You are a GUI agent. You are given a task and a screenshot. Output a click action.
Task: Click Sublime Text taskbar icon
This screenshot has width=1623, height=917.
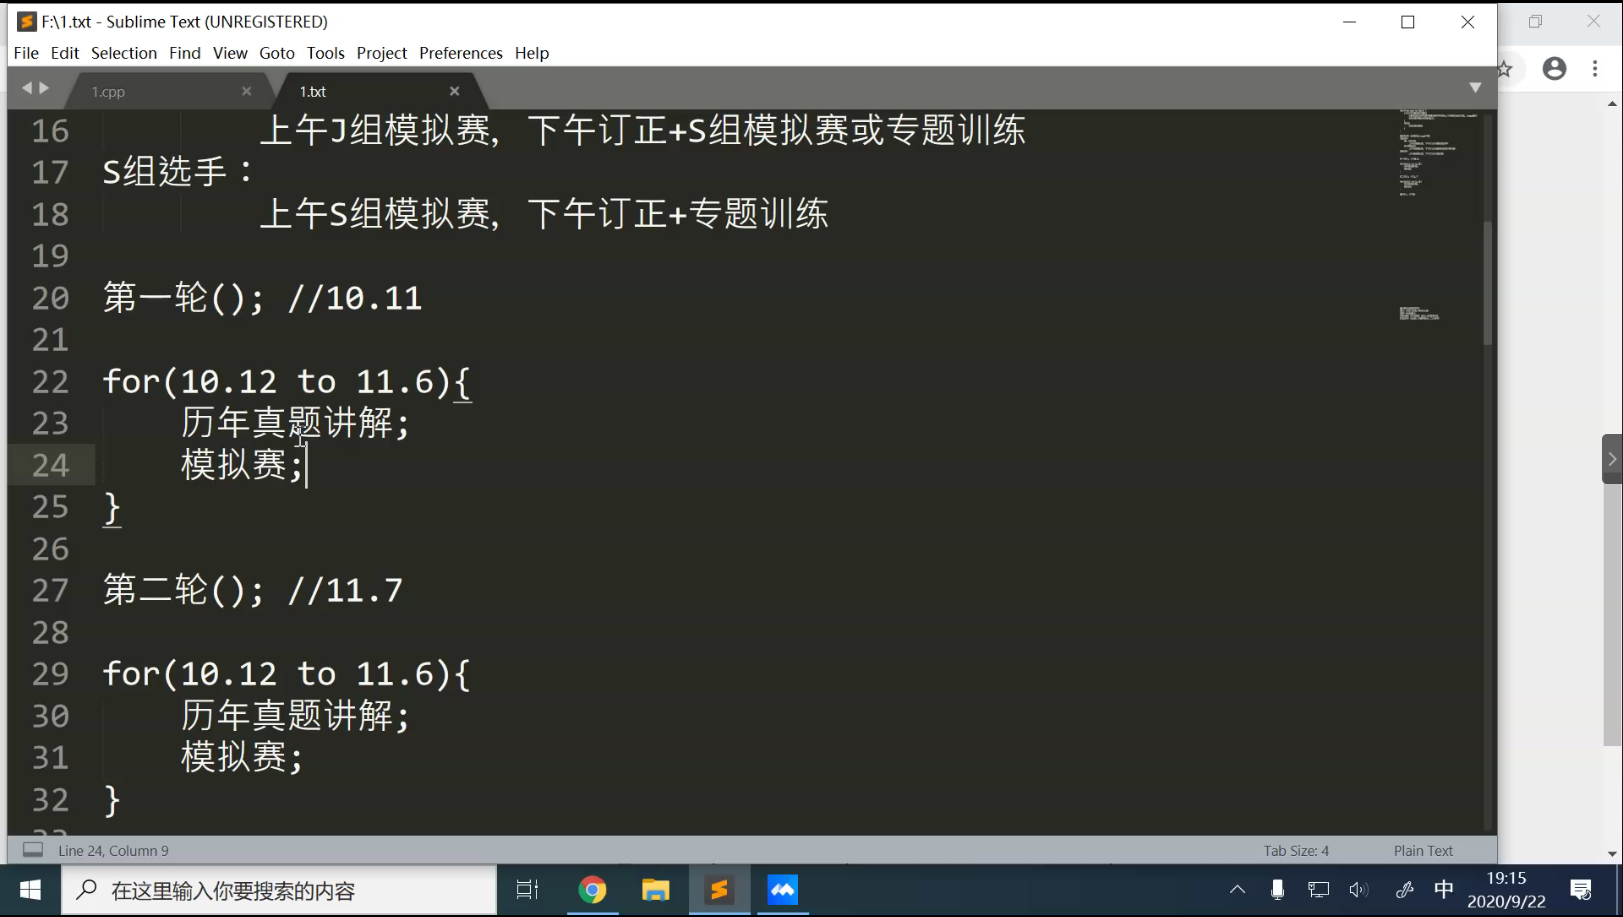[x=719, y=890]
